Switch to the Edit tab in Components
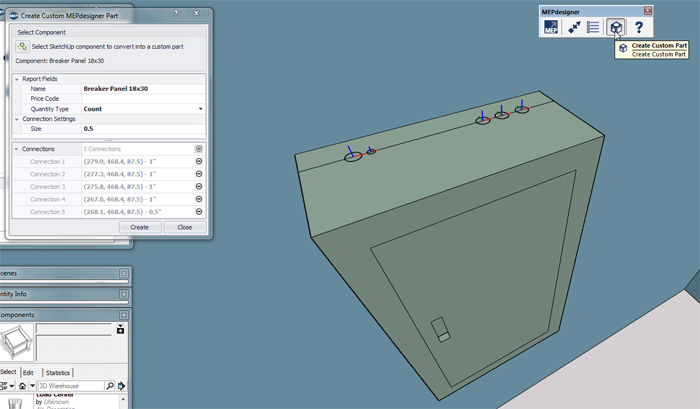The height and width of the screenshot is (409, 700). 28,372
